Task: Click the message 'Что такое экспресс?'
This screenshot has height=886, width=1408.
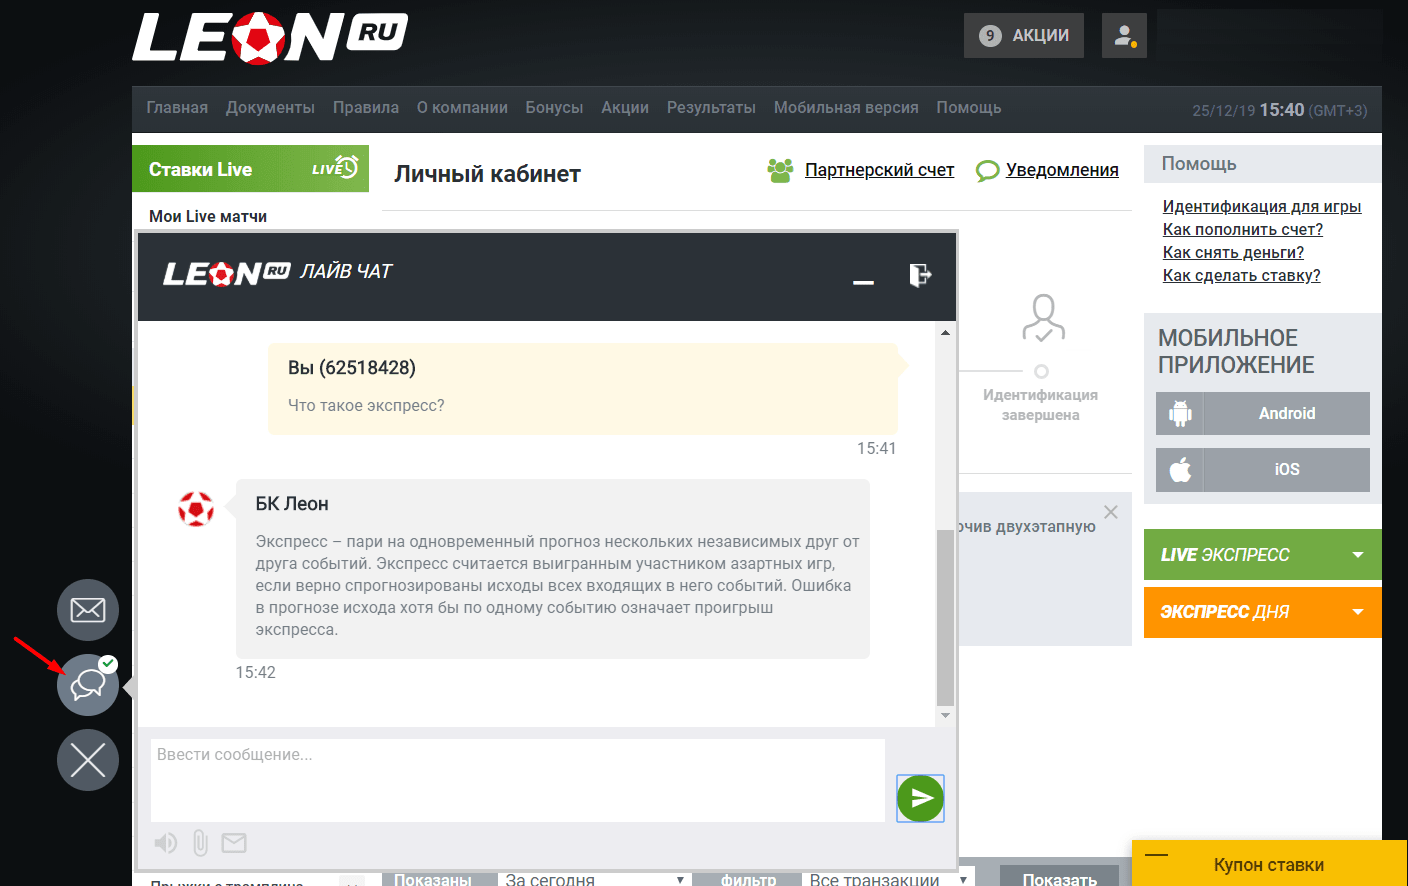Action: pos(366,405)
